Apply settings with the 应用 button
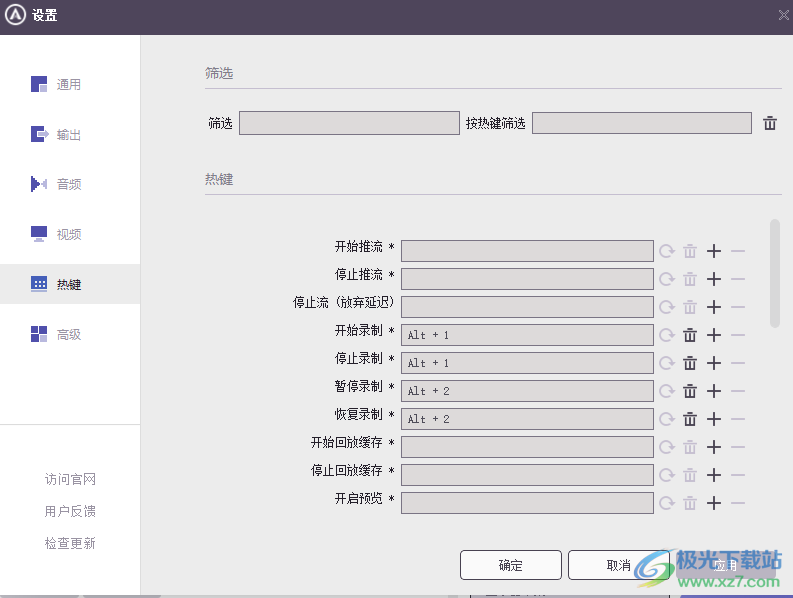The image size is (793, 598). [x=726, y=565]
